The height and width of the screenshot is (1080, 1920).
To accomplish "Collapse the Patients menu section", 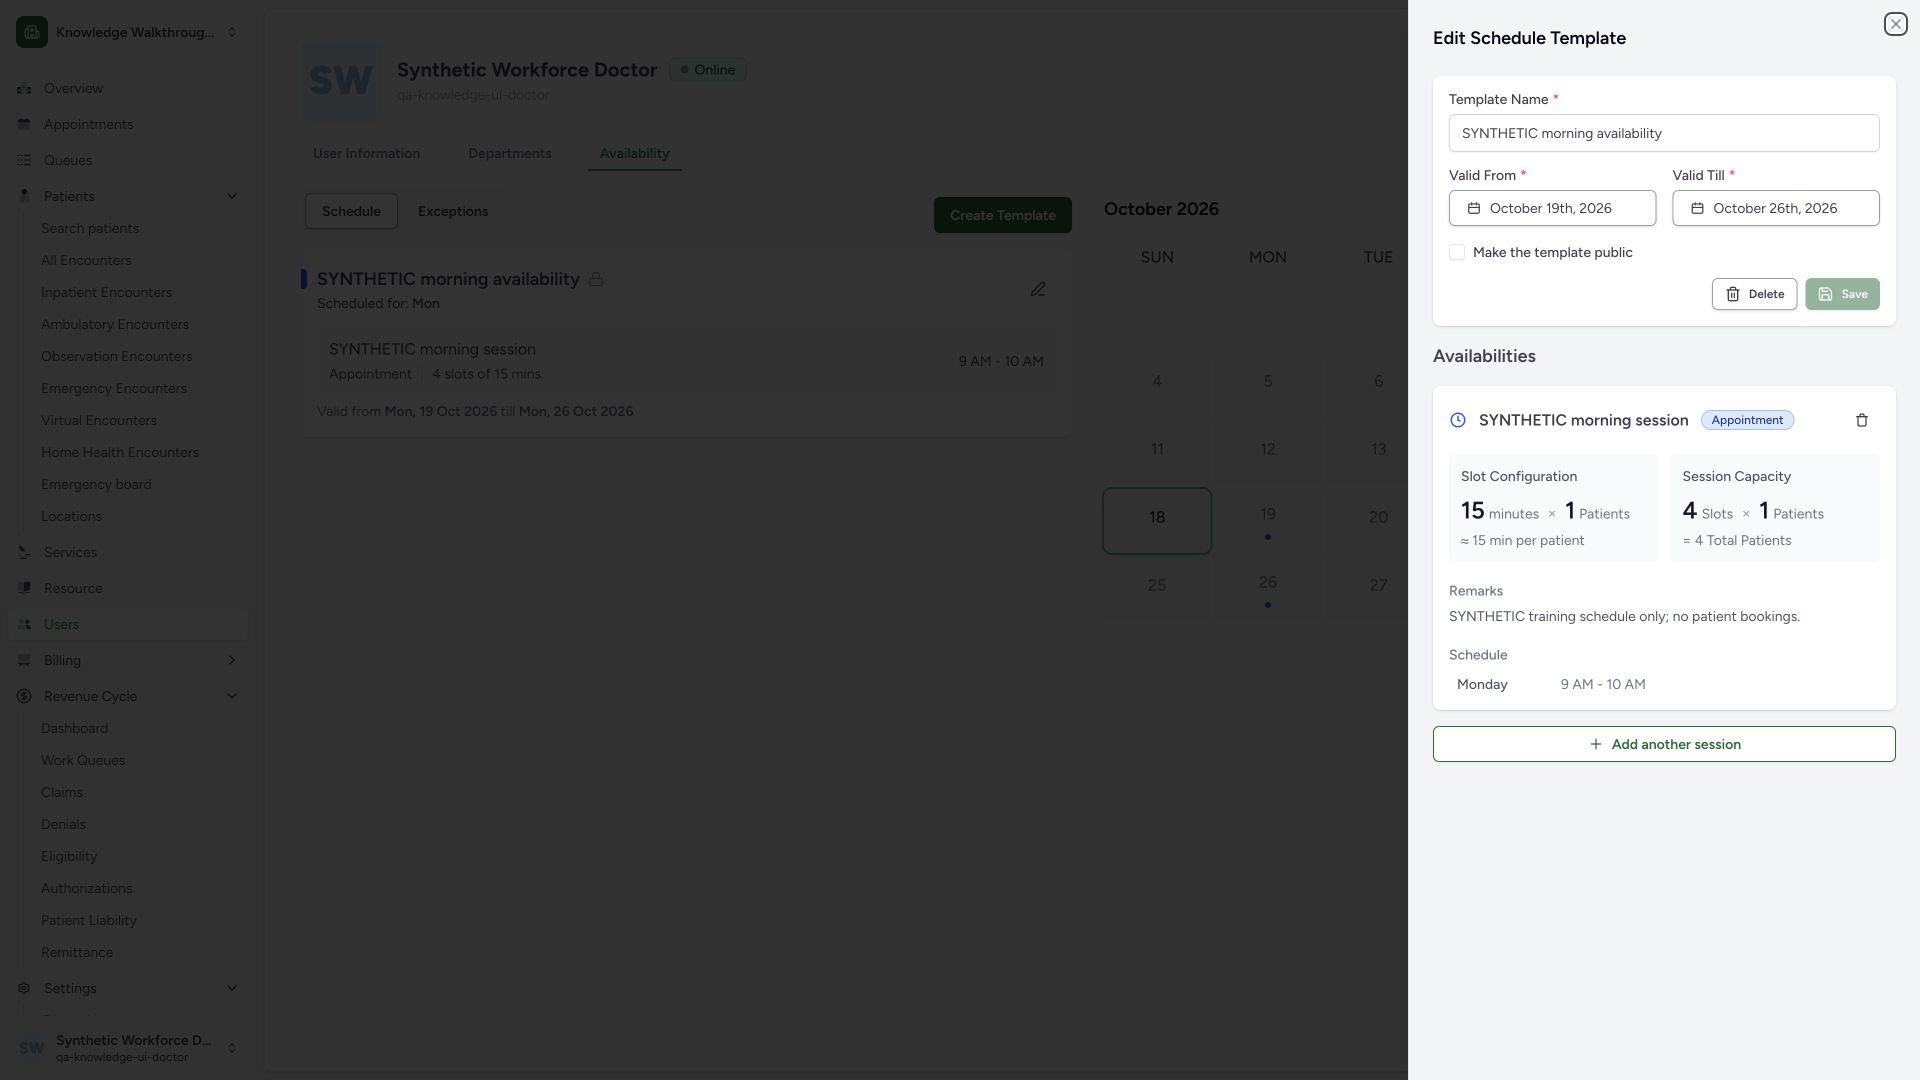I will [x=232, y=196].
